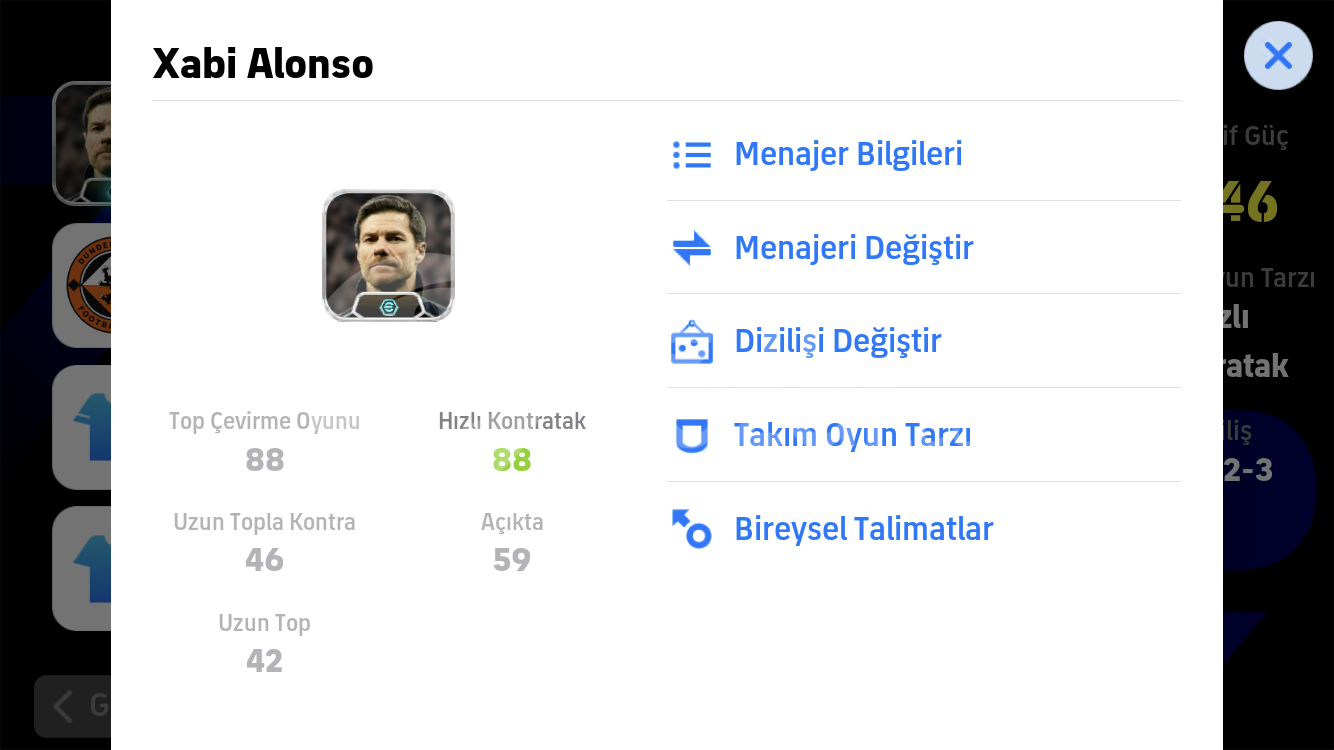Click Xabi Alonso manager portrait in dialog

click(x=388, y=256)
